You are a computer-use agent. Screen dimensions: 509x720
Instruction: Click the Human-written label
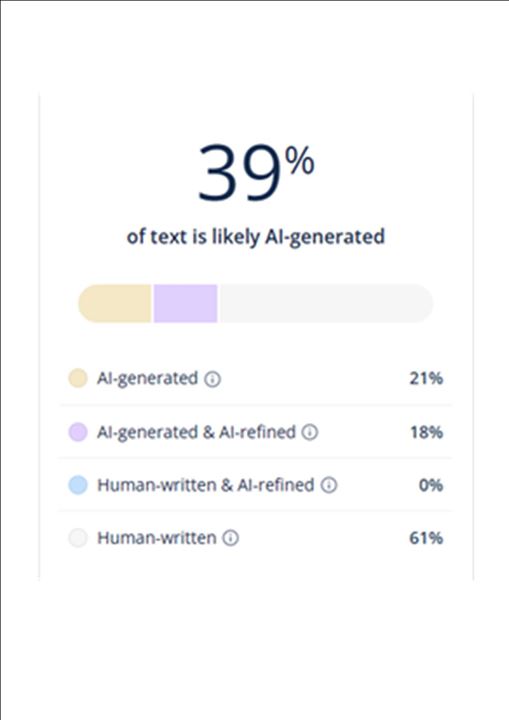tap(157, 538)
